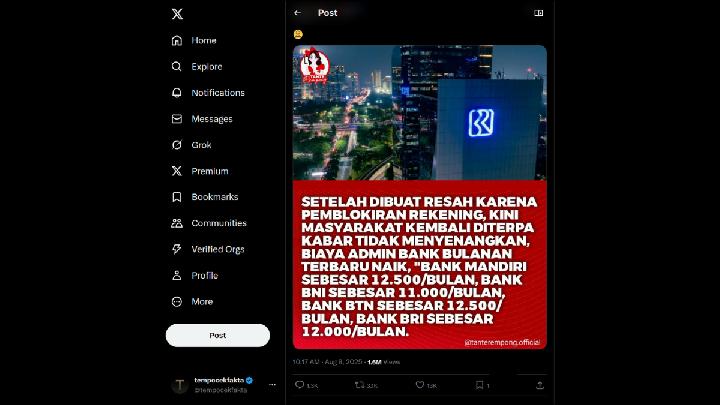Click the X logo icon
The height and width of the screenshot is (405, 720).
coord(177,14)
